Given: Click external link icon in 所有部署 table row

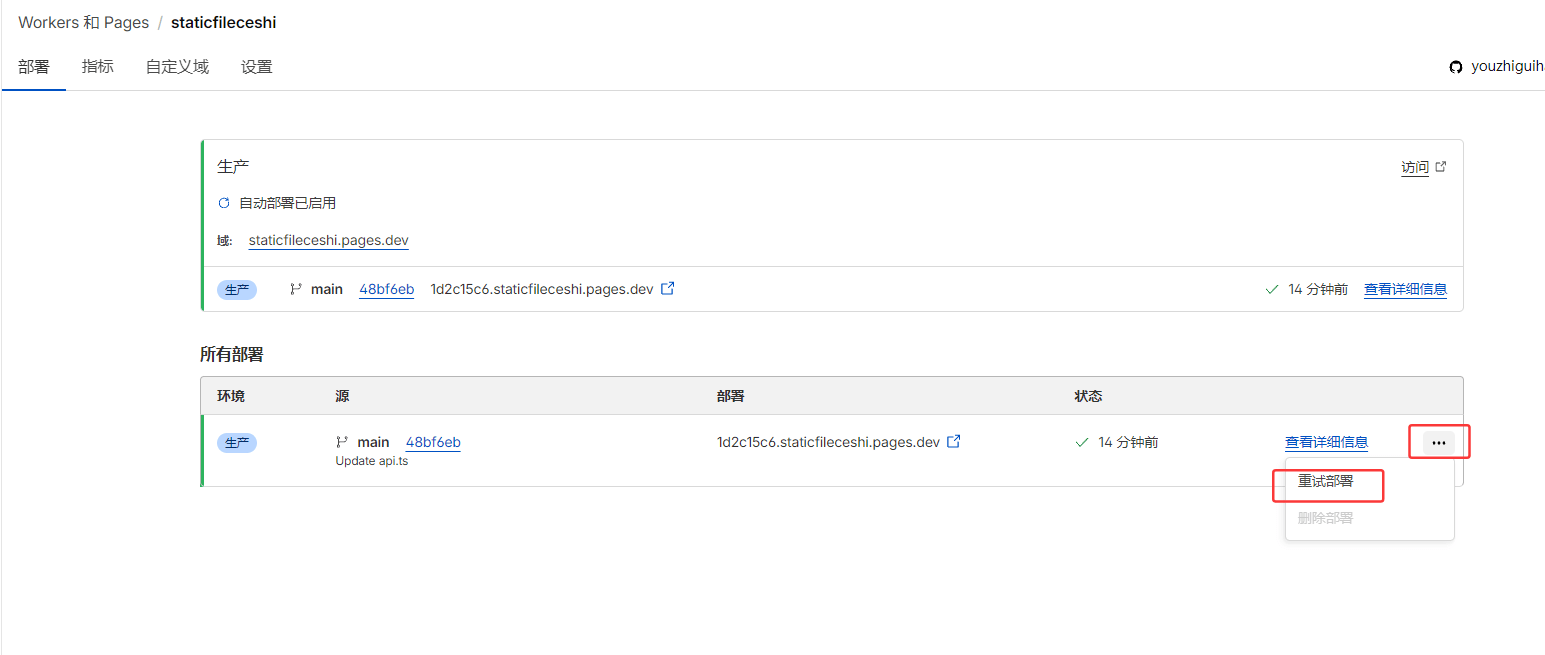Looking at the screenshot, I should [954, 442].
